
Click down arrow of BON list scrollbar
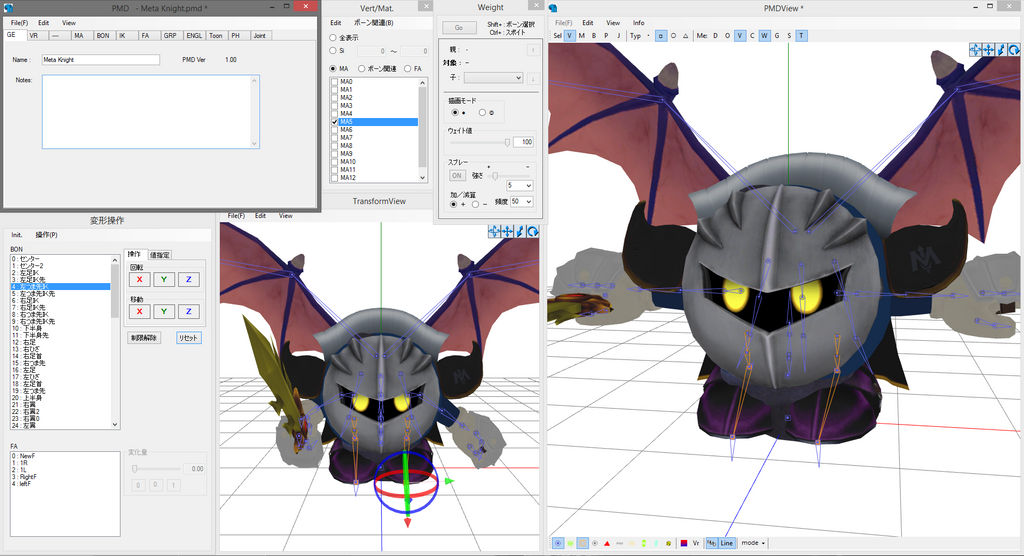[x=115, y=425]
